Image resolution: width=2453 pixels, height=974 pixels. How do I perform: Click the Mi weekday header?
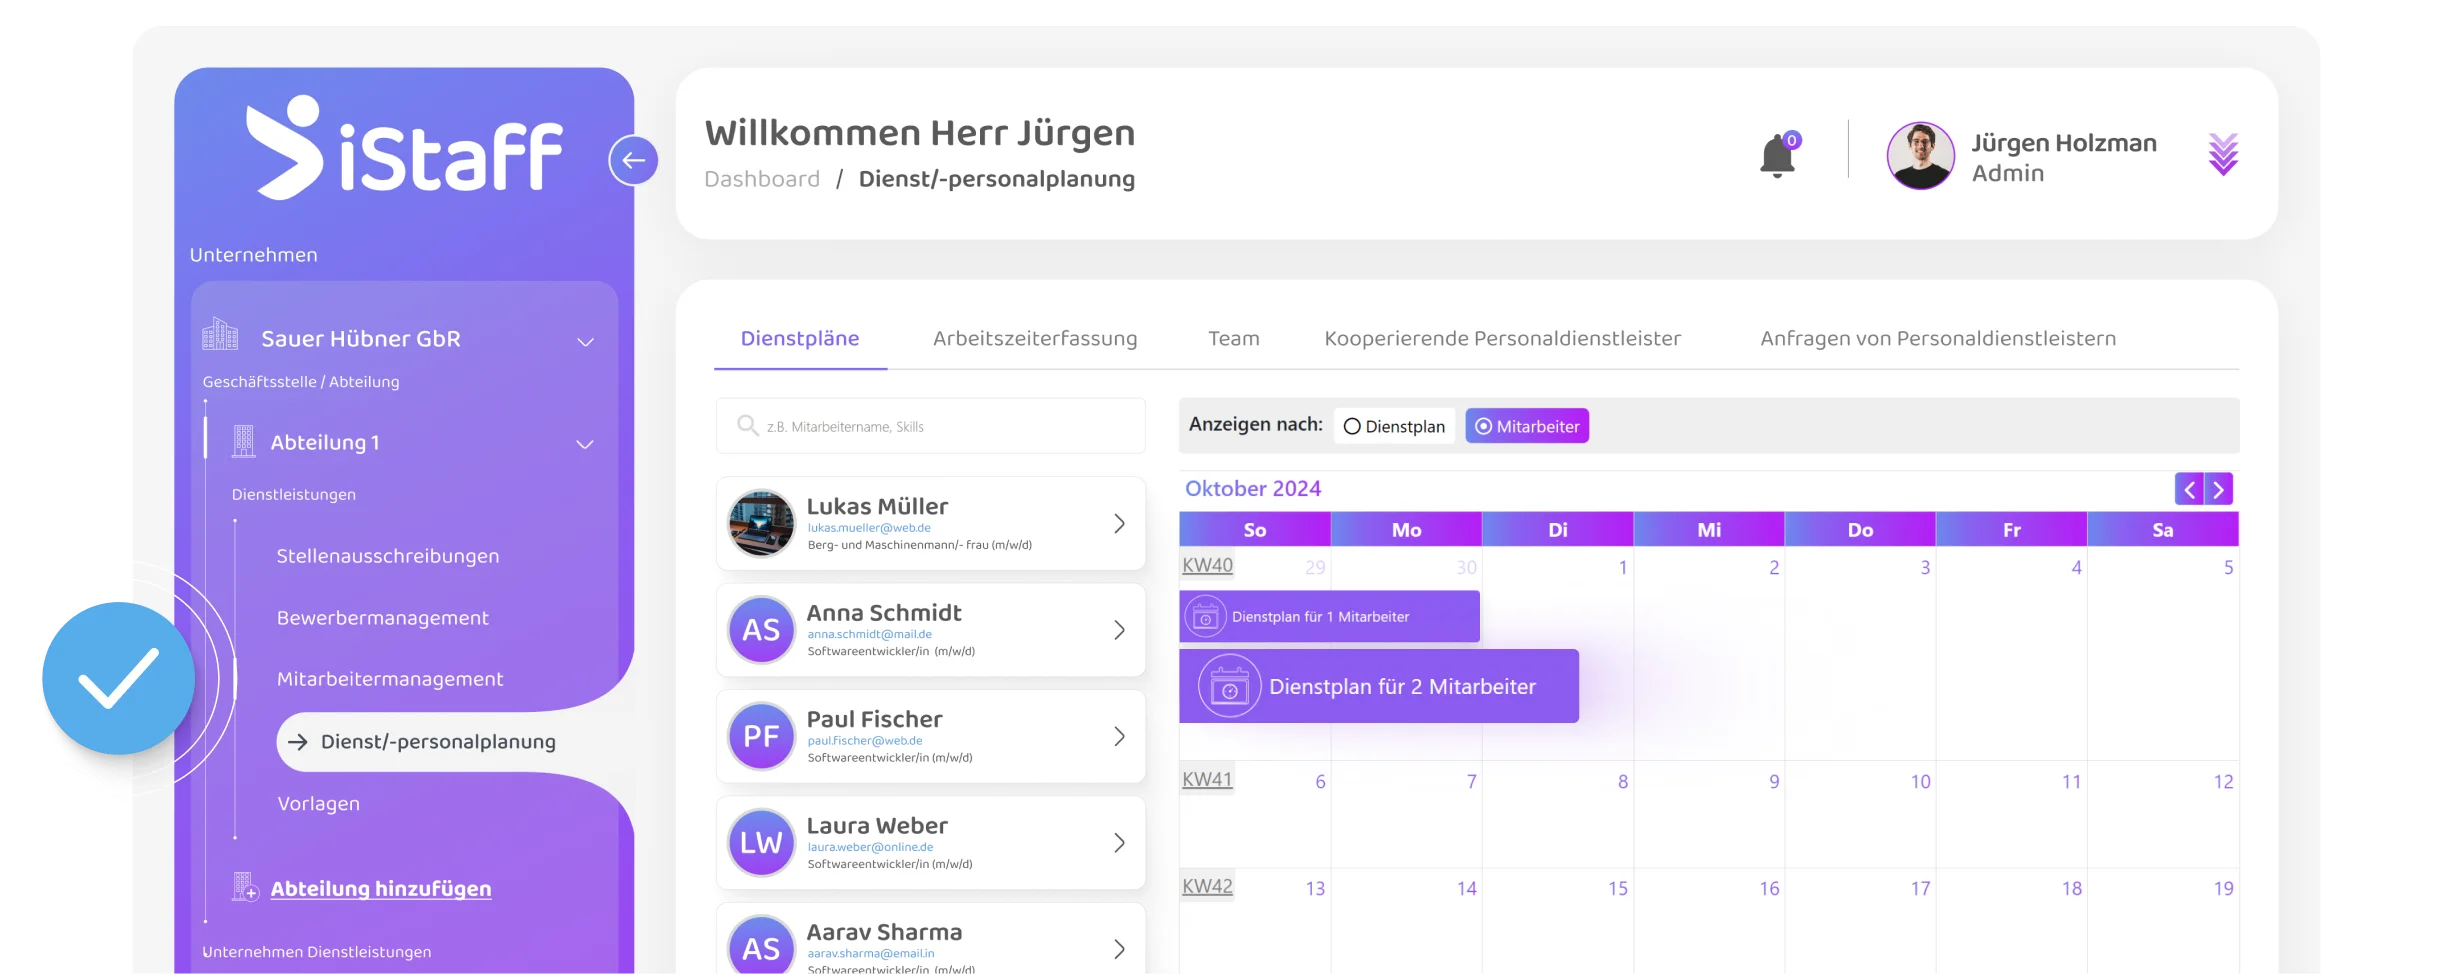(x=1709, y=530)
